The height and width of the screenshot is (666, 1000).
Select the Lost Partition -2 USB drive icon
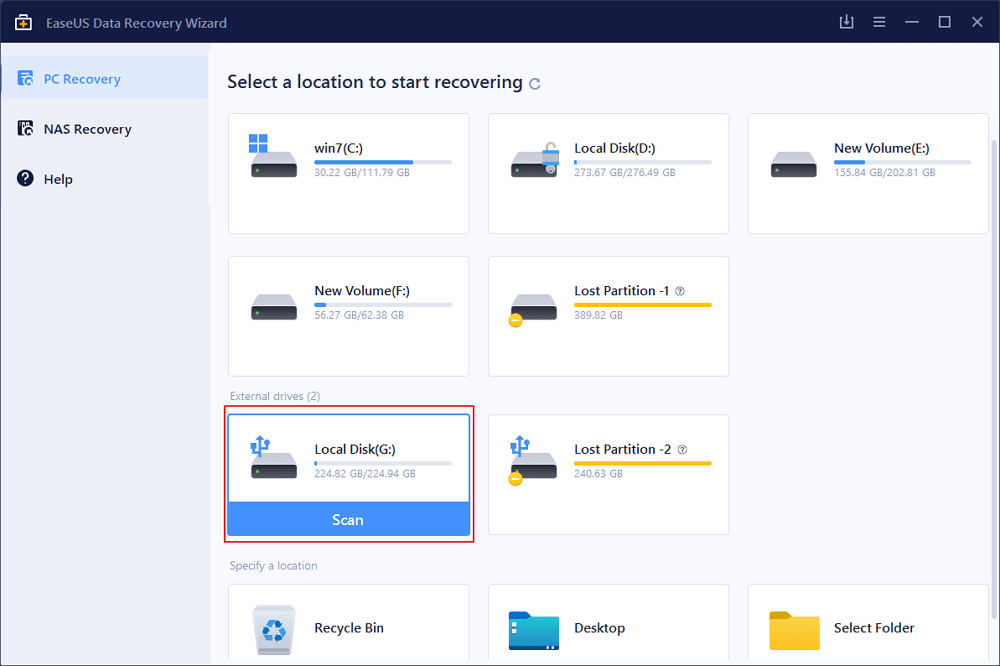(x=533, y=461)
